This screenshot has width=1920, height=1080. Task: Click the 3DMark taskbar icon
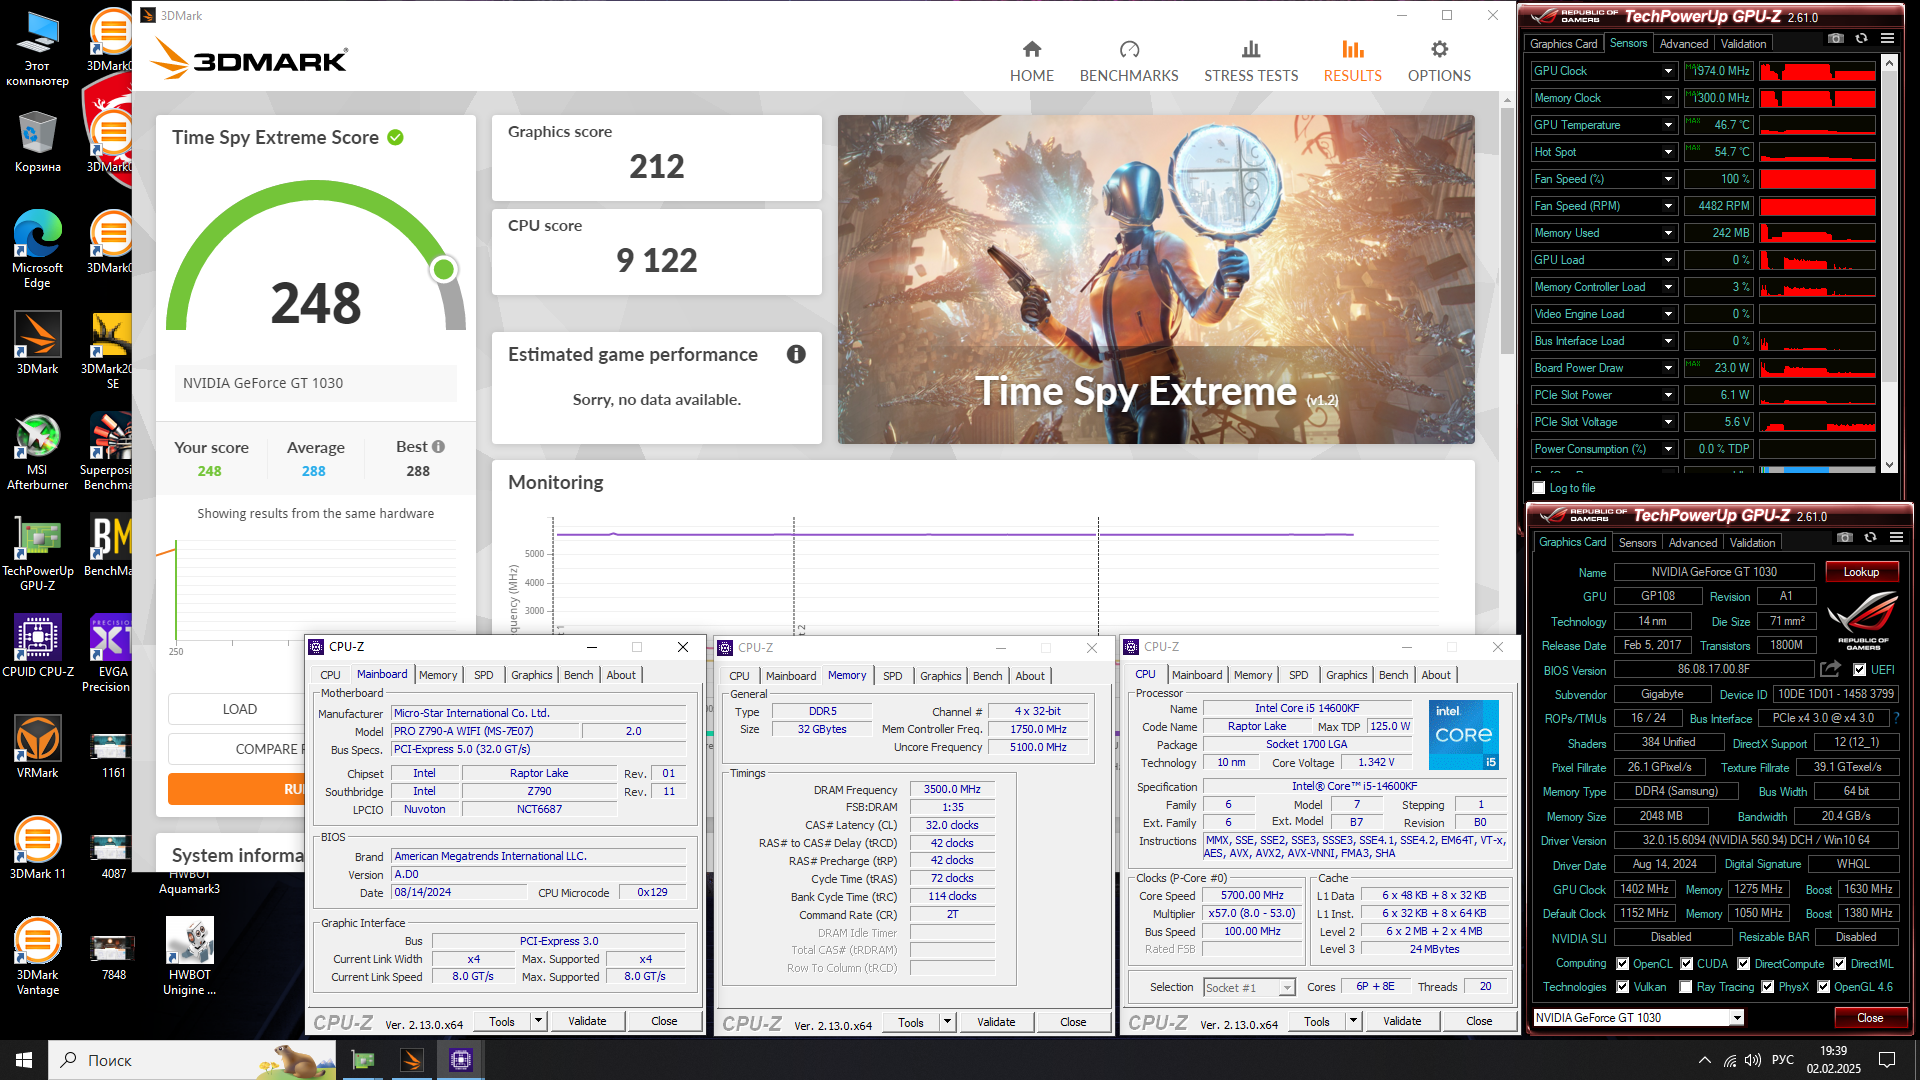point(412,1060)
